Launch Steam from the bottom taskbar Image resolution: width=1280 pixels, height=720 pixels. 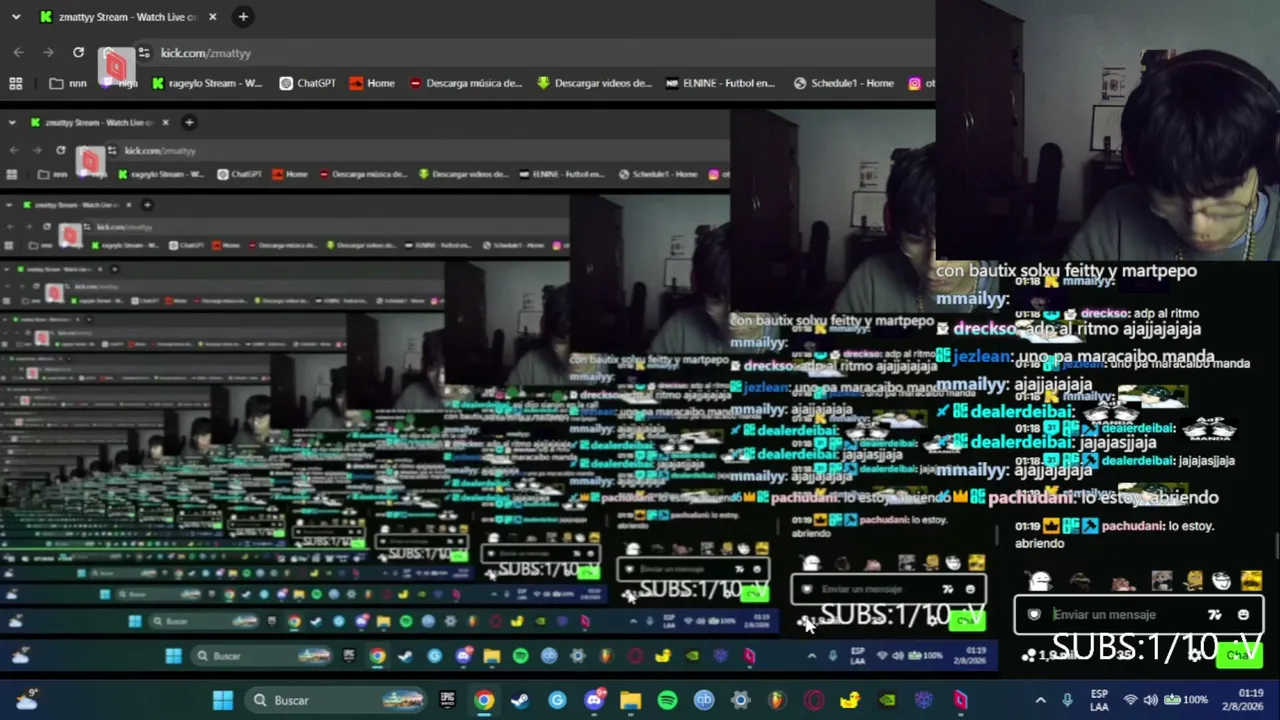tap(520, 700)
